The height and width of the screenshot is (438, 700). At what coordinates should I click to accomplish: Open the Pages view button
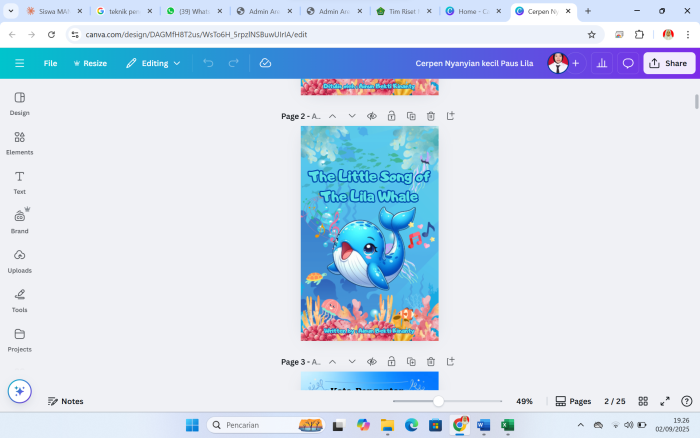[x=573, y=401]
